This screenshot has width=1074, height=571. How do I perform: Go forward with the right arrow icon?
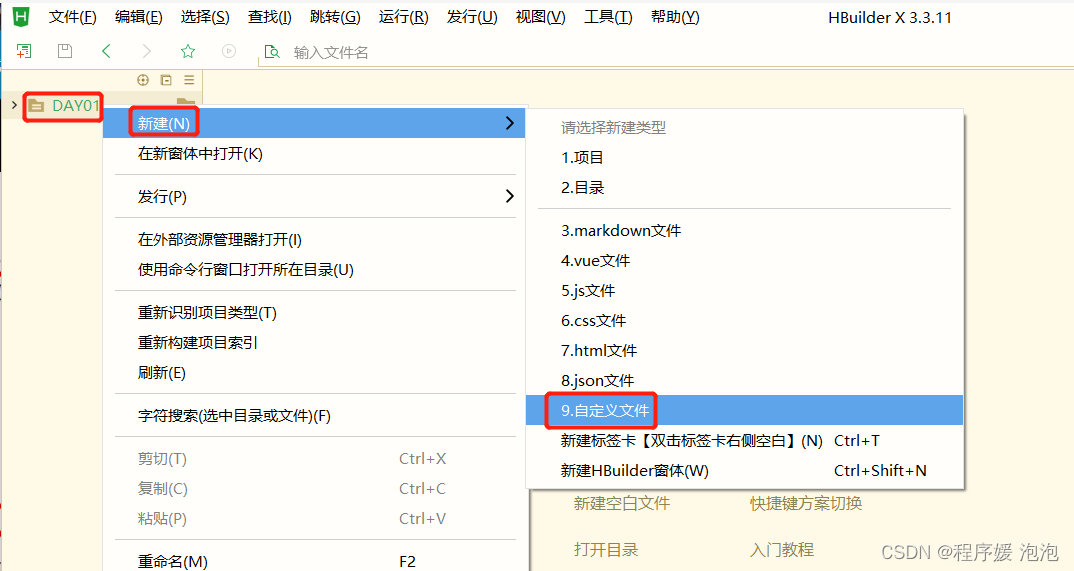coord(147,51)
